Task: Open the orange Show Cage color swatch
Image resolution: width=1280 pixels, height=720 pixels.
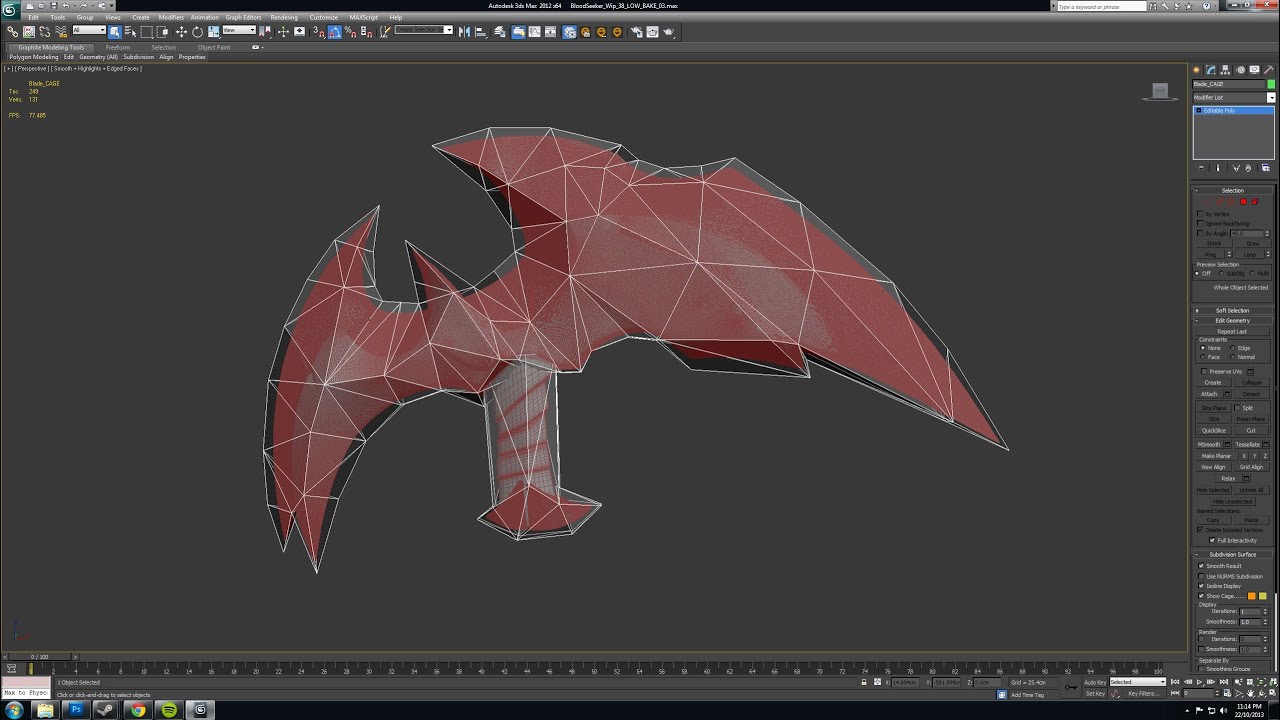Action: [1251, 596]
